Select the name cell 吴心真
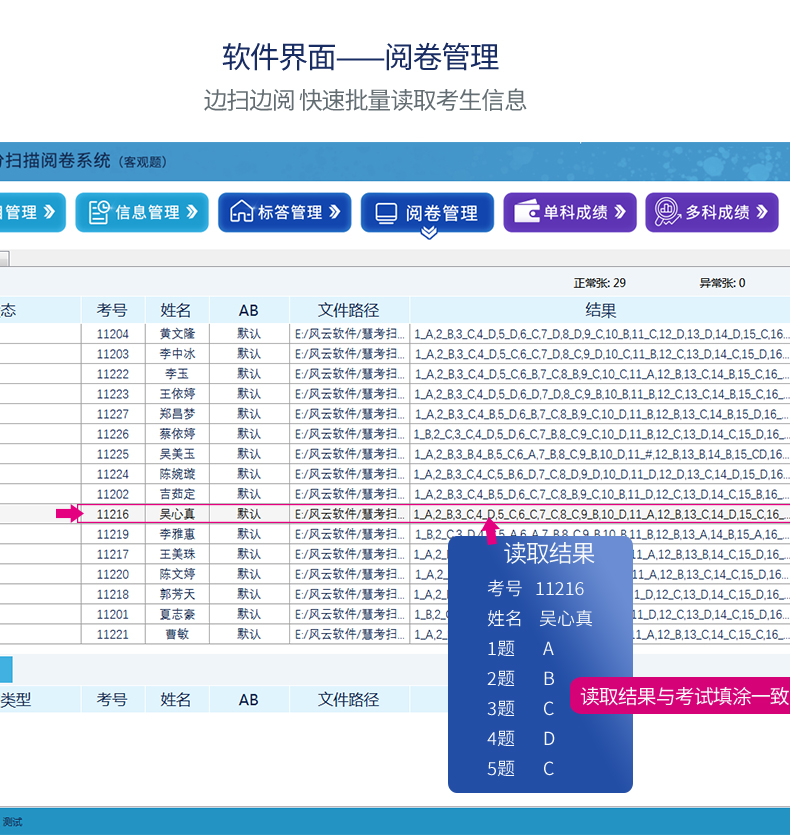The image size is (790, 836). point(178,514)
